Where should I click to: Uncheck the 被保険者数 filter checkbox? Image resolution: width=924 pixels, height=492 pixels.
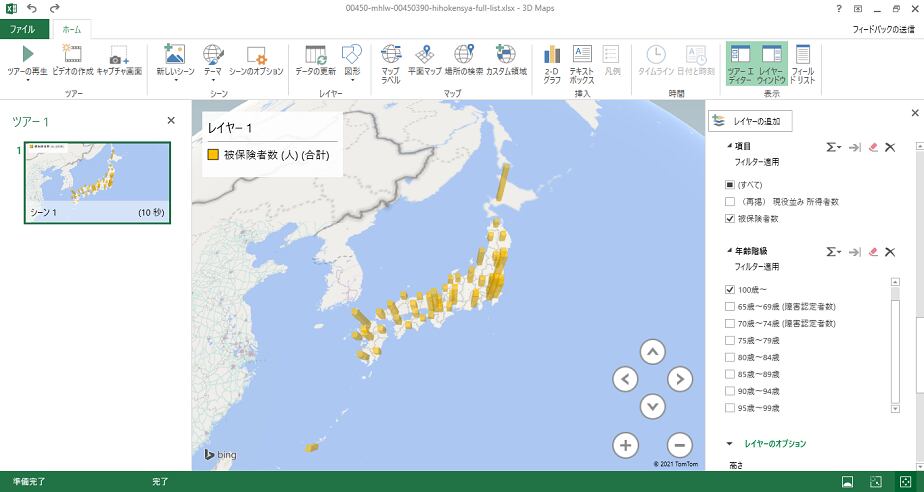731,218
